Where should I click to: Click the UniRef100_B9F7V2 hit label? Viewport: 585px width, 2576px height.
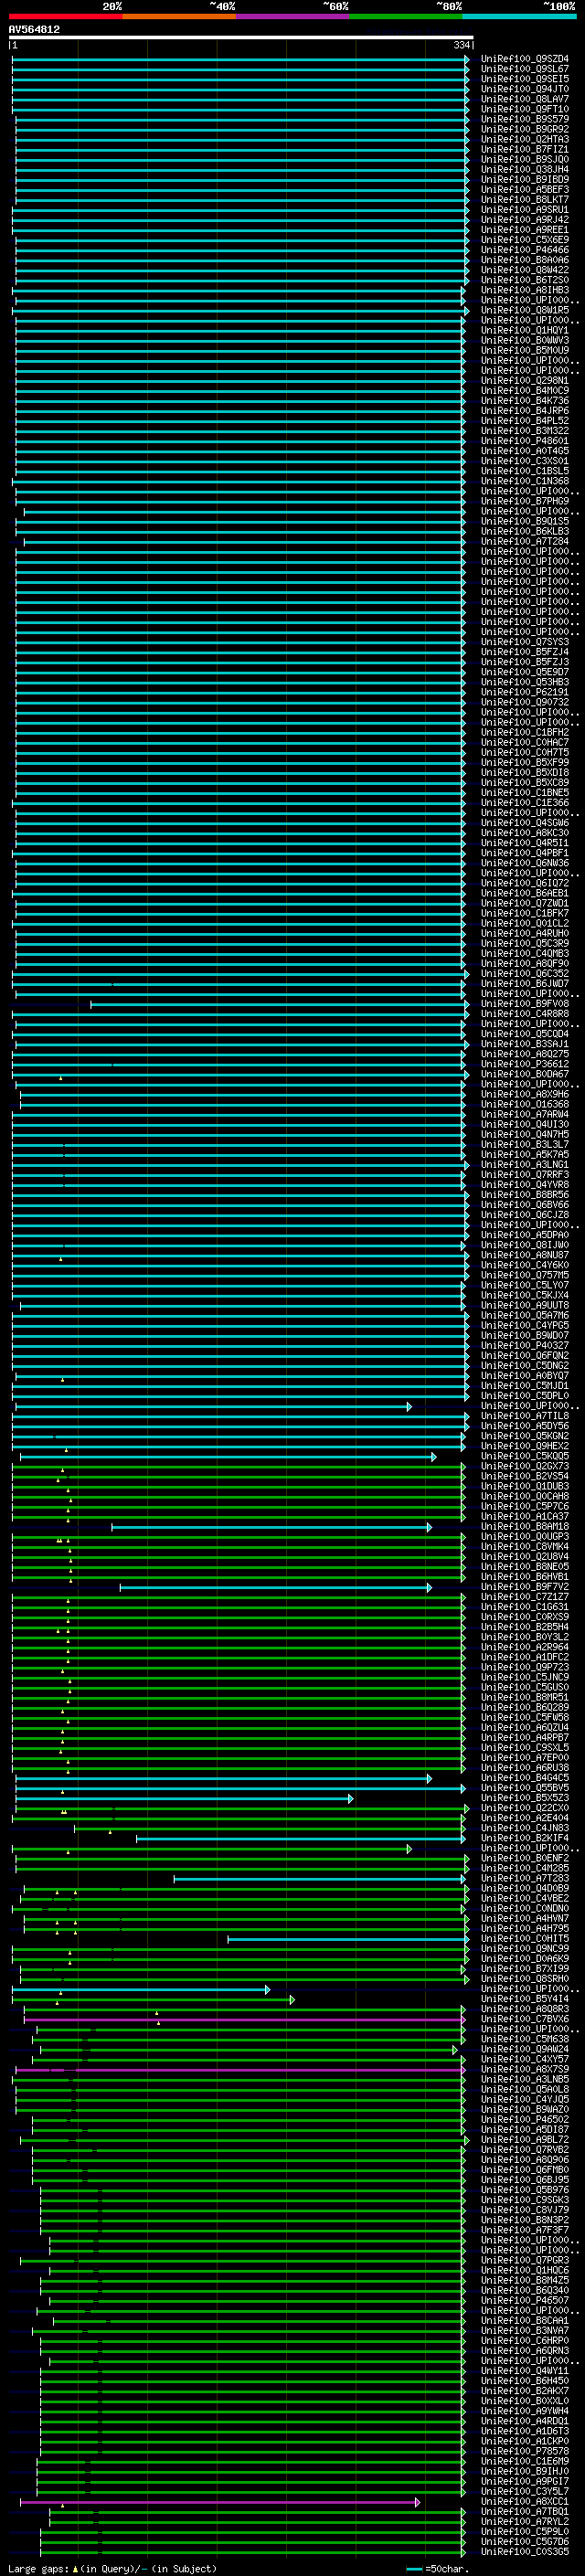pos(524,1588)
